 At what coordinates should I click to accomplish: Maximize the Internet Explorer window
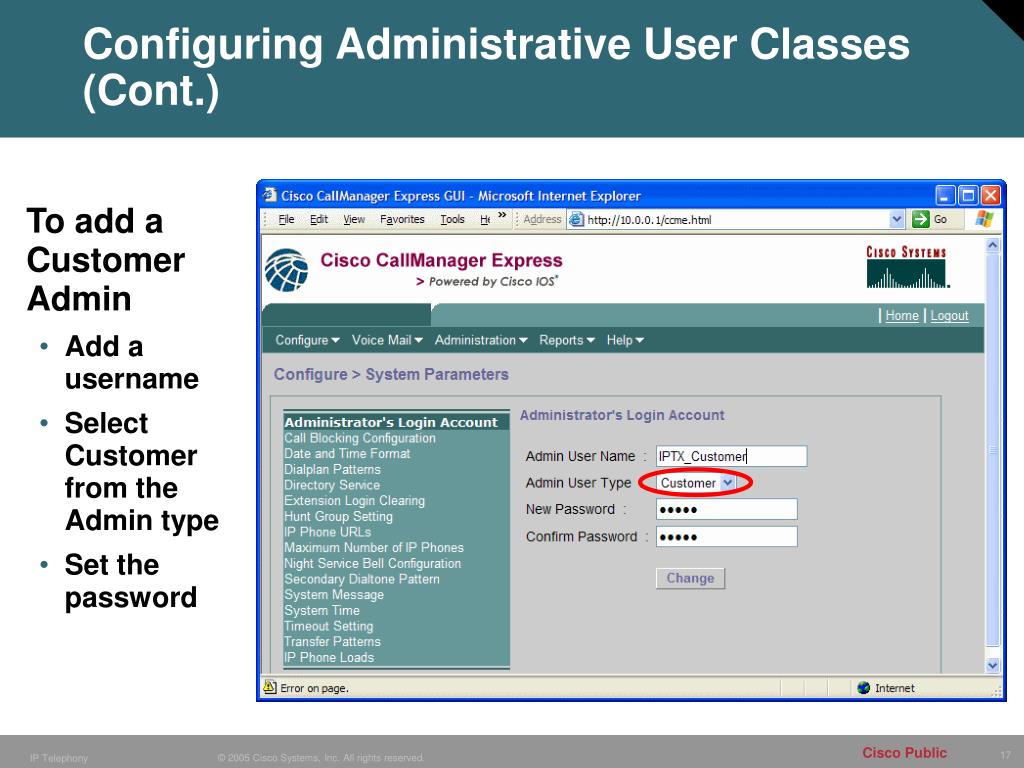(x=968, y=195)
